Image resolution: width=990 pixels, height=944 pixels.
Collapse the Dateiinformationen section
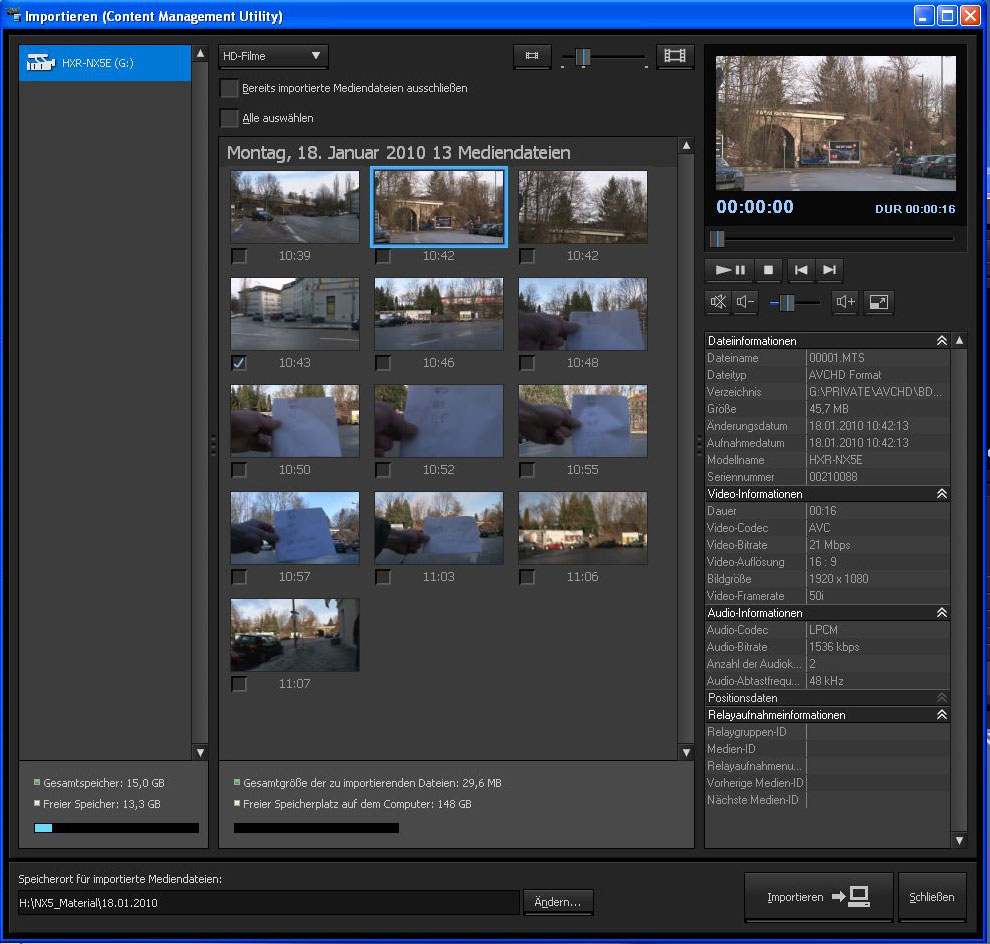tap(941, 341)
